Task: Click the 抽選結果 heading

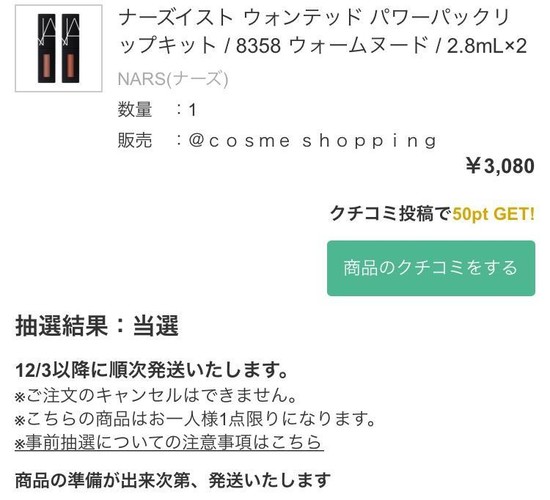Action: [61, 326]
